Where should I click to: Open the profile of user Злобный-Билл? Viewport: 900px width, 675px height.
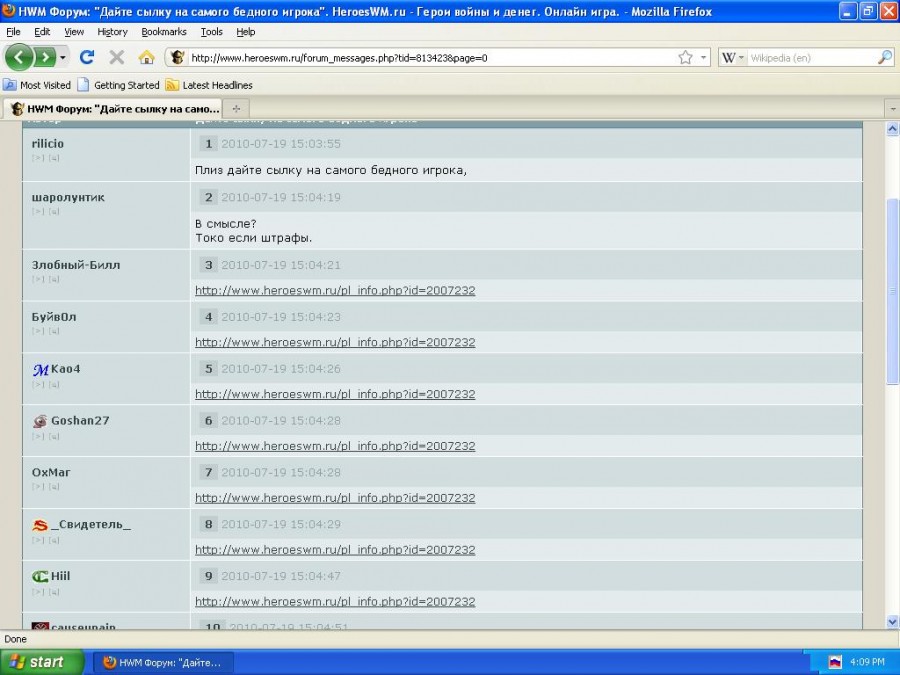coord(76,265)
